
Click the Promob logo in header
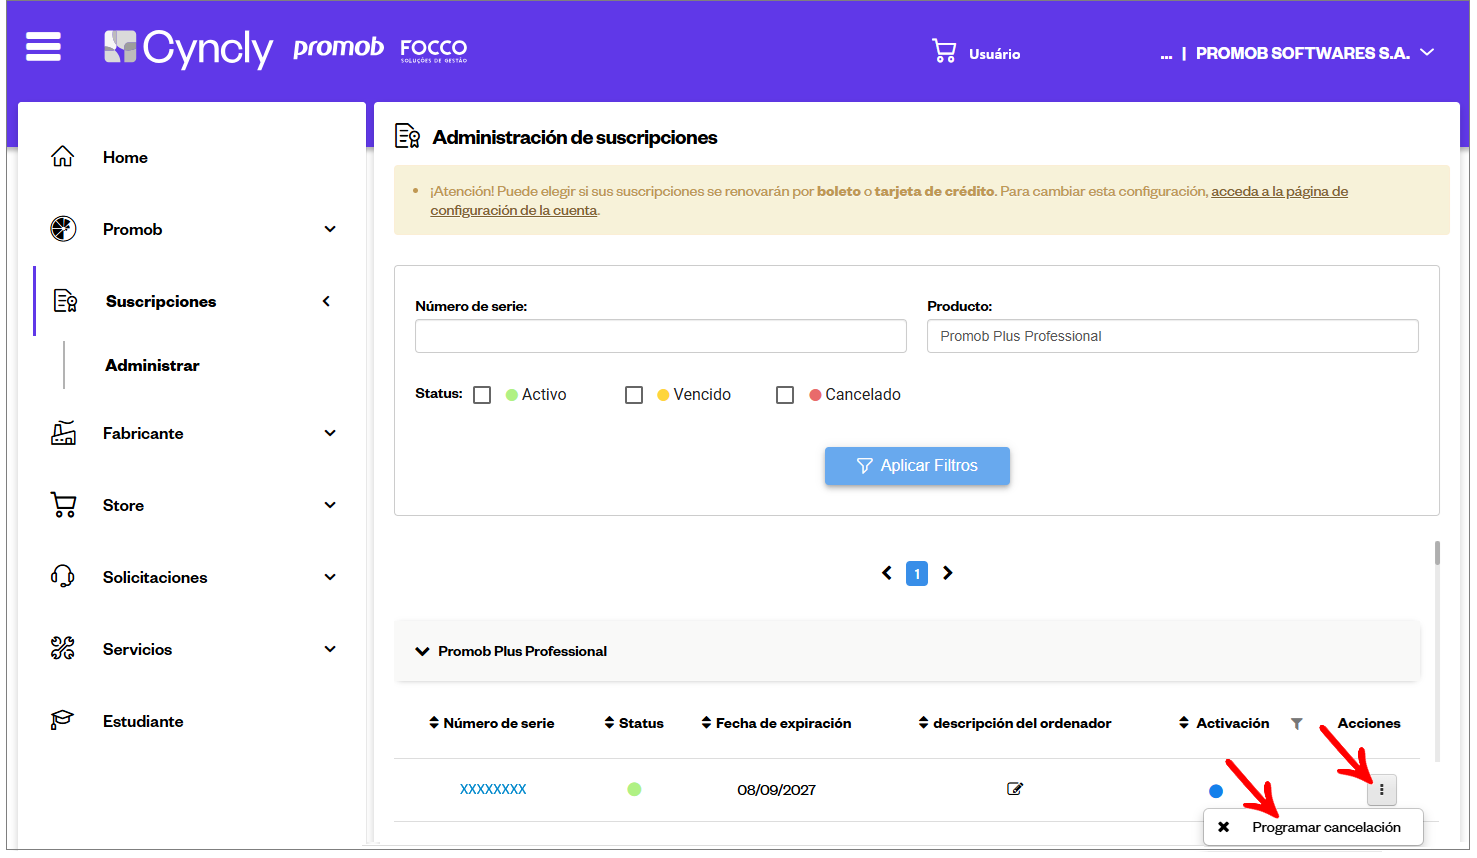tap(338, 47)
